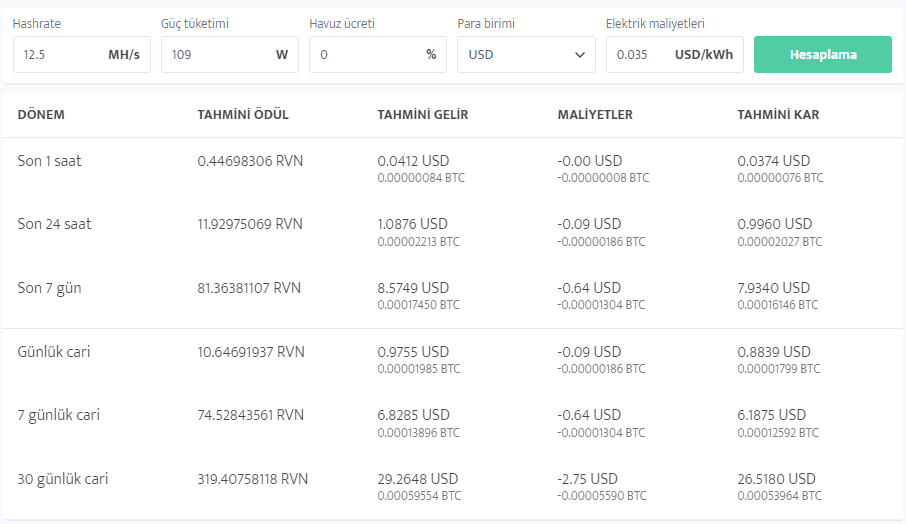Screen dimensions: 906x524
Task: Click the Havuz ücreti input field
Action: [377, 54]
